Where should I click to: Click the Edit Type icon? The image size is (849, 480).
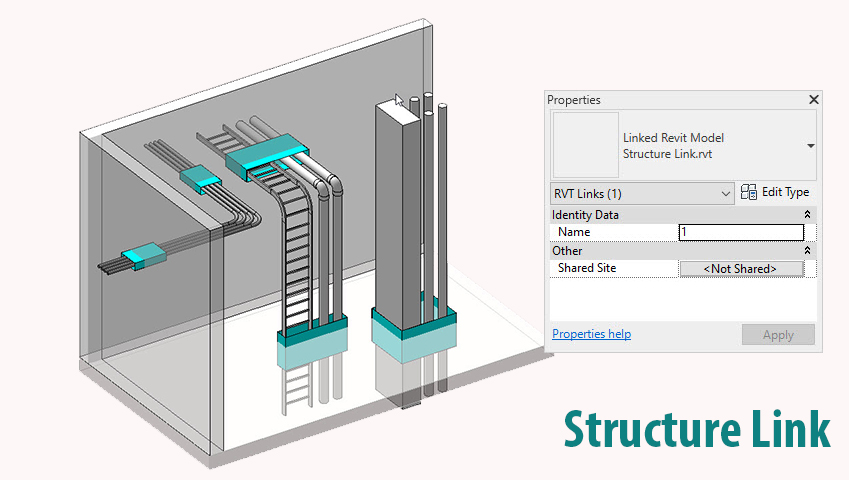tap(749, 192)
